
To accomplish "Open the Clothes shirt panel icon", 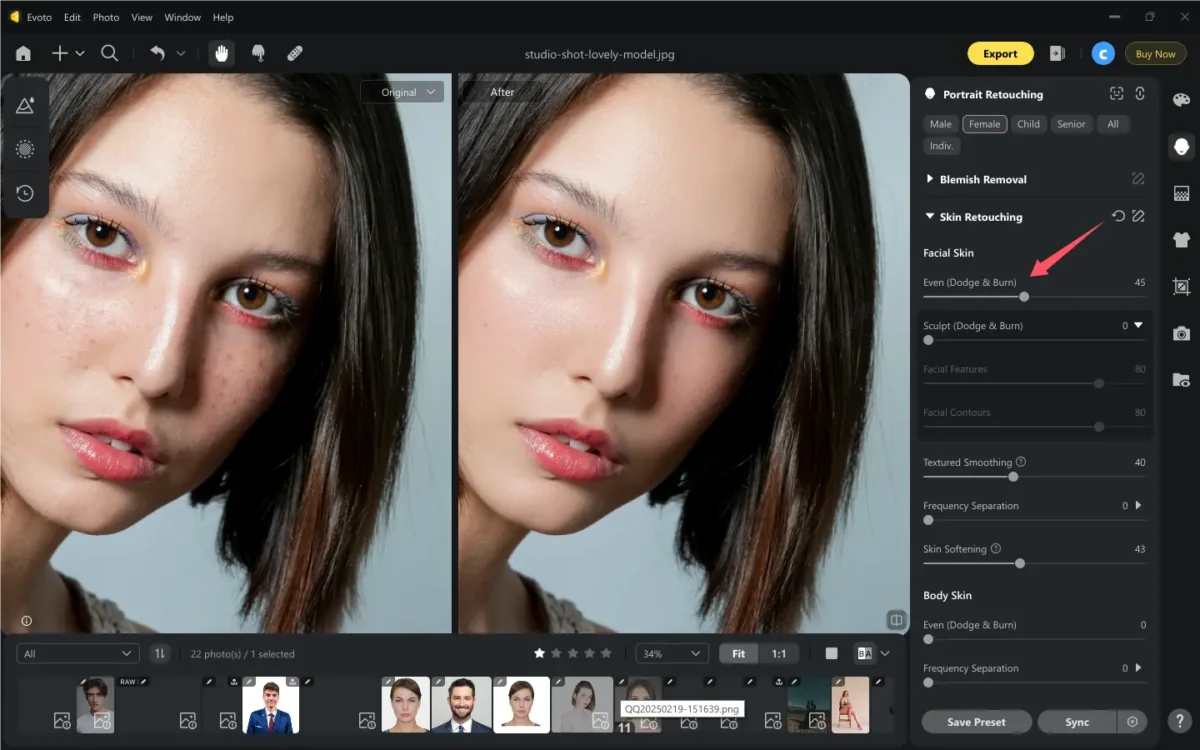I will [x=1181, y=239].
